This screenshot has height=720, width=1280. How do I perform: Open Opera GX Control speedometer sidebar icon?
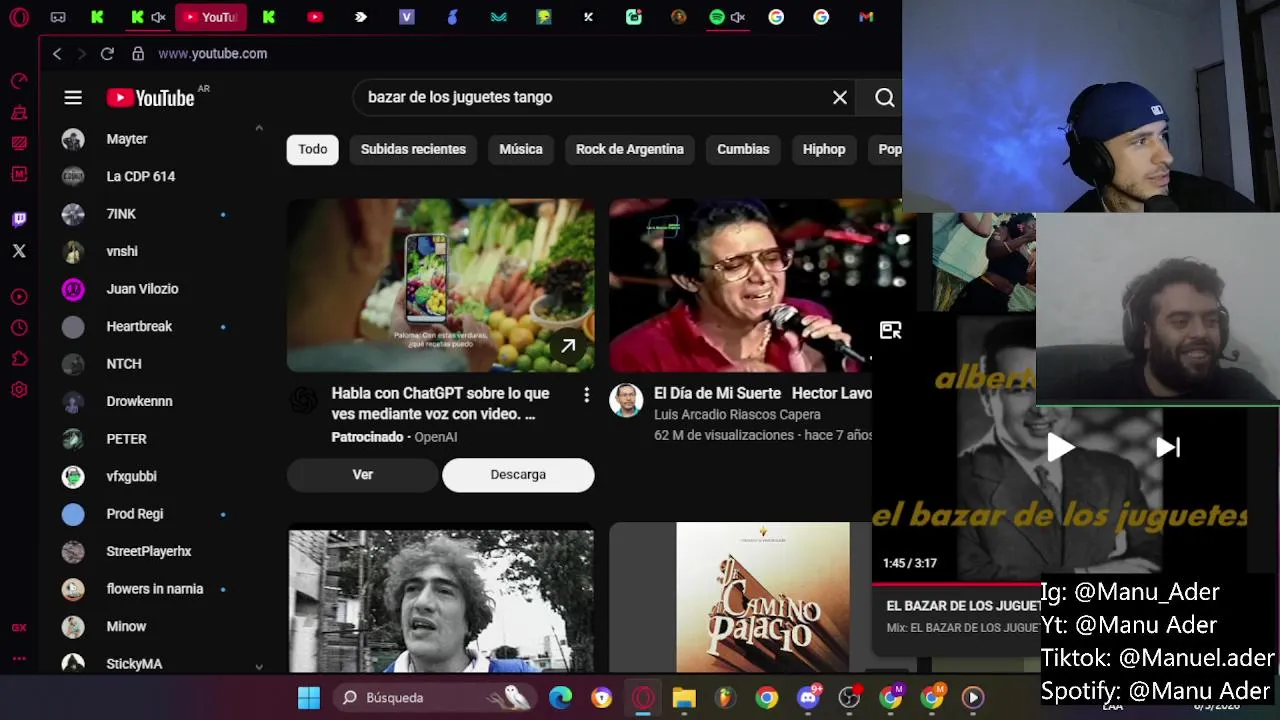(x=19, y=81)
